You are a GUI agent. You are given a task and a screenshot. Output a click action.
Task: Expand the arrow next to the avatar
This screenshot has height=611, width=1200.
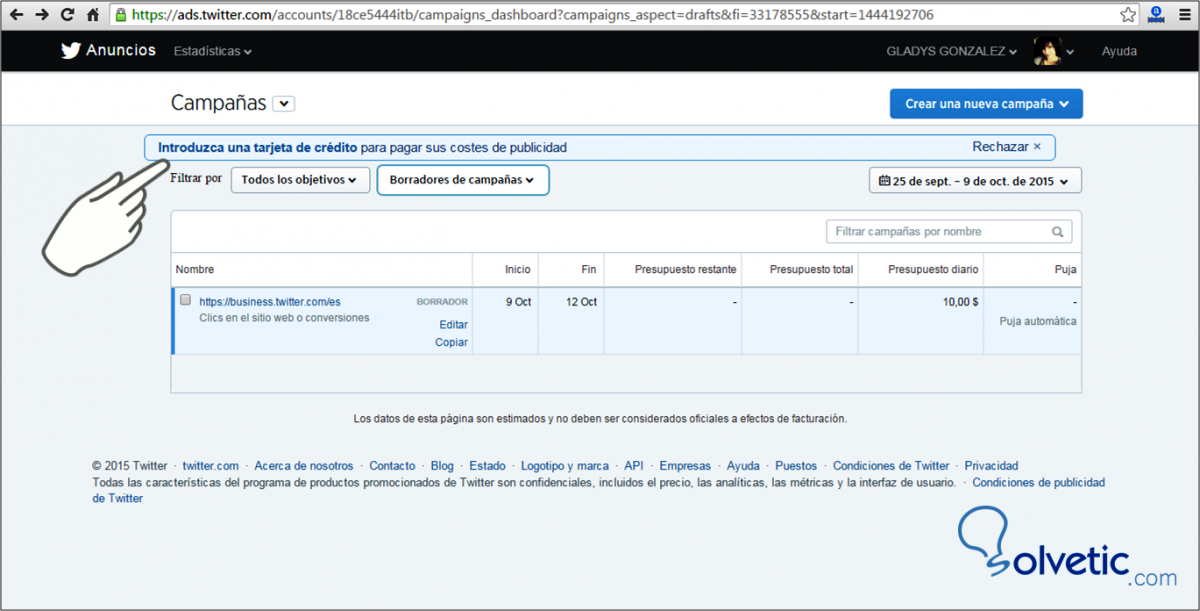click(1071, 52)
